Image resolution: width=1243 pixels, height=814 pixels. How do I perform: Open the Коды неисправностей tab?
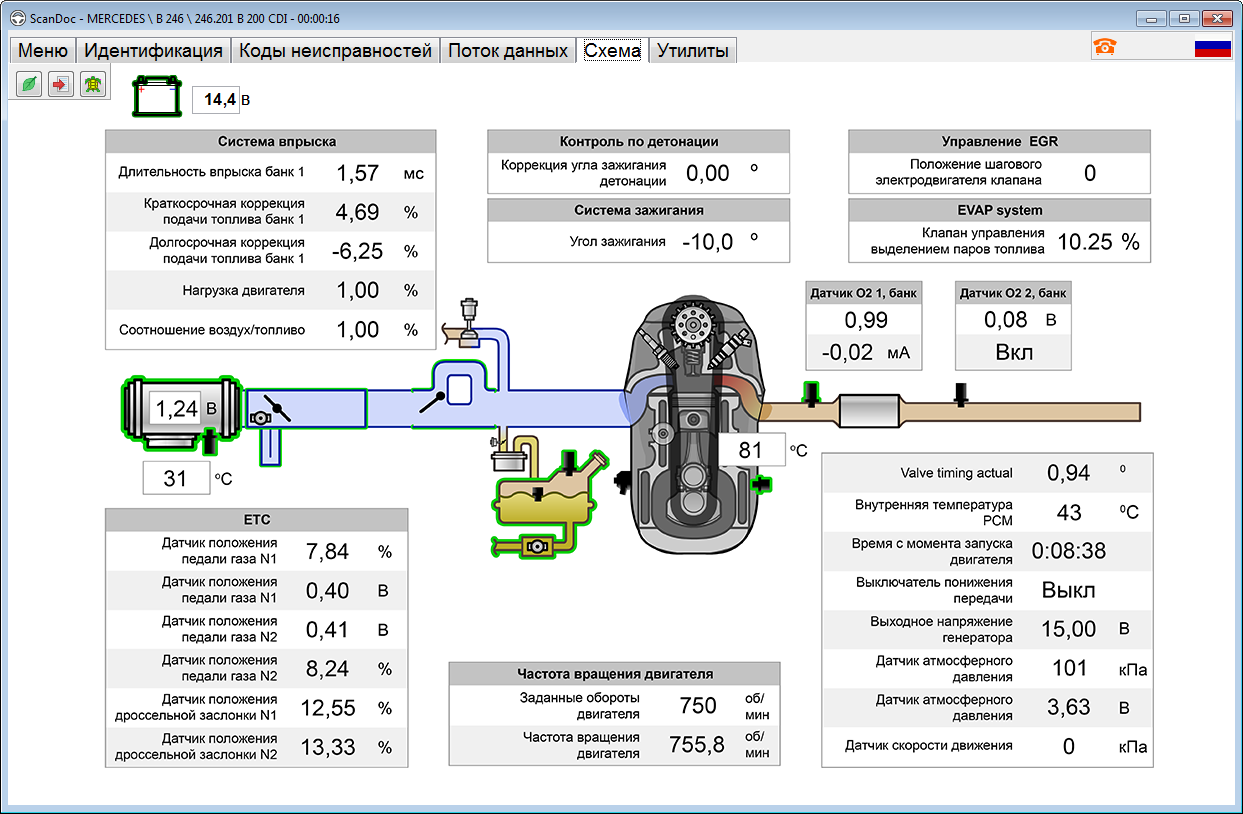pyautogui.click(x=336, y=51)
